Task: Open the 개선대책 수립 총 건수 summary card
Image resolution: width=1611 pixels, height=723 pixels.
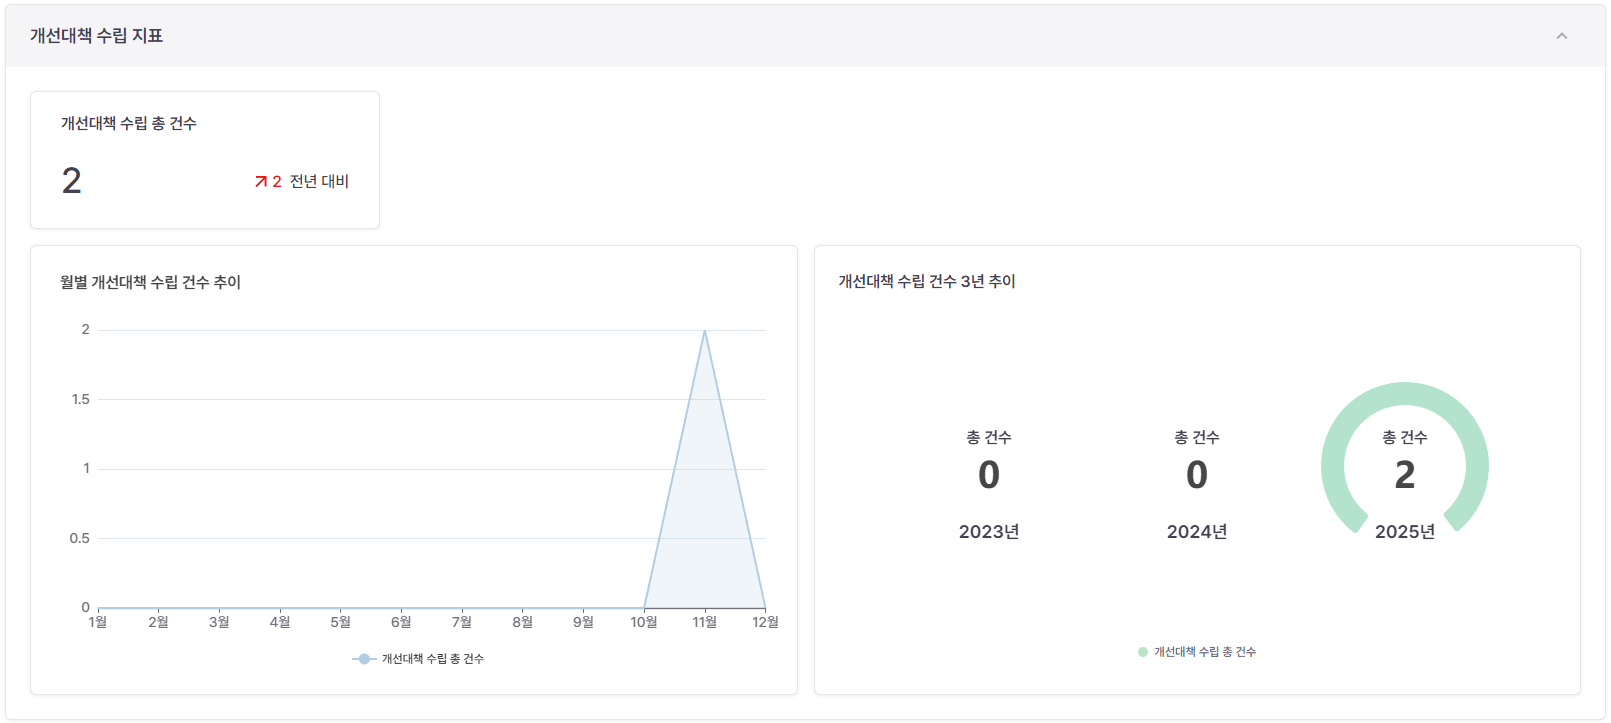Action: tap(204, 160)
